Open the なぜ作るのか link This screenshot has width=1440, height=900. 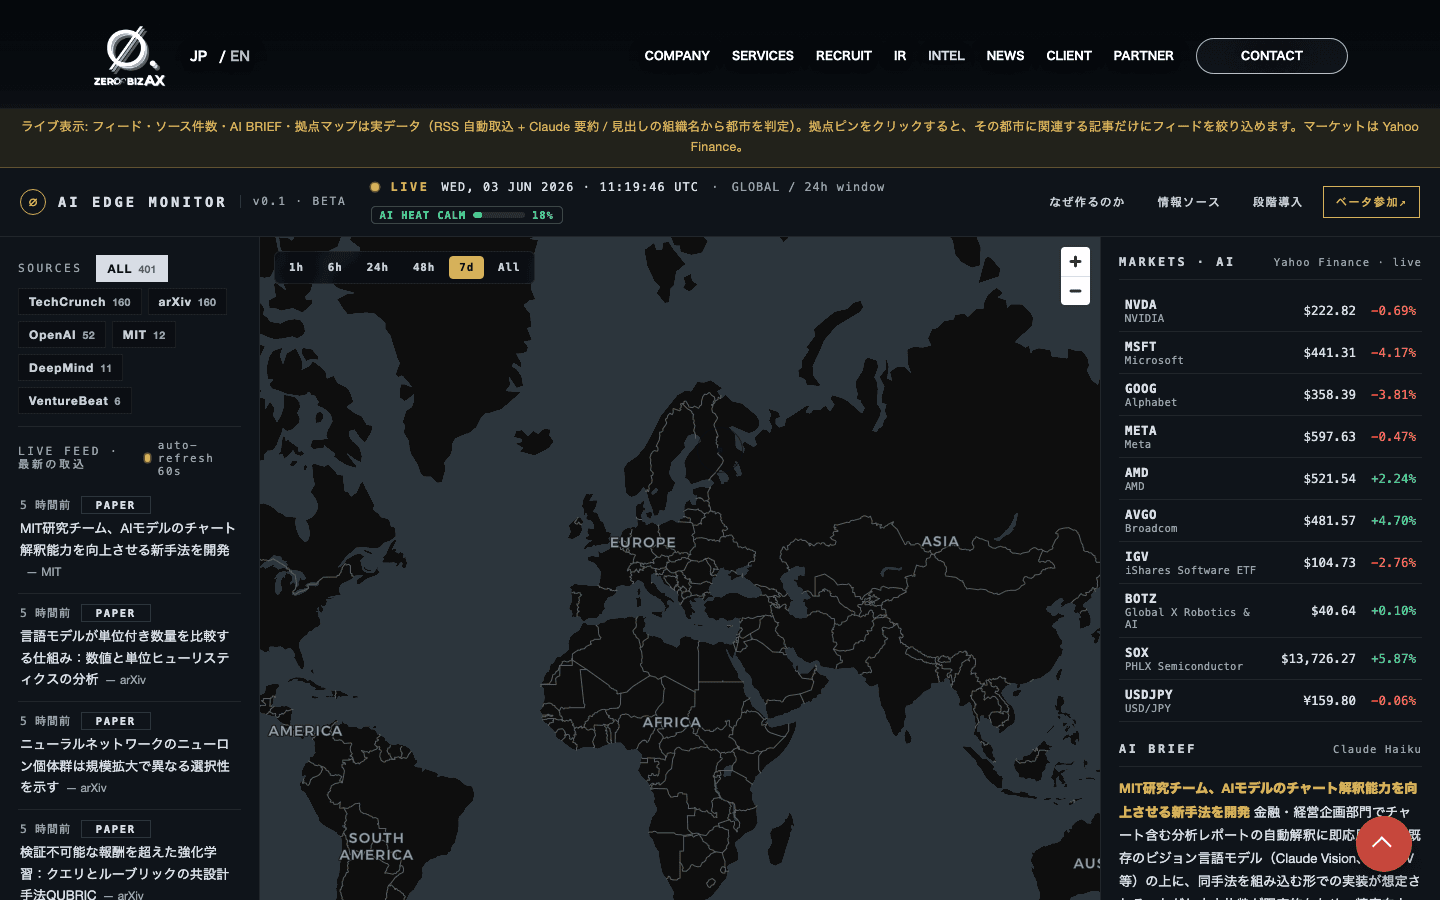pyautogui.click(x=1087, y=202)
